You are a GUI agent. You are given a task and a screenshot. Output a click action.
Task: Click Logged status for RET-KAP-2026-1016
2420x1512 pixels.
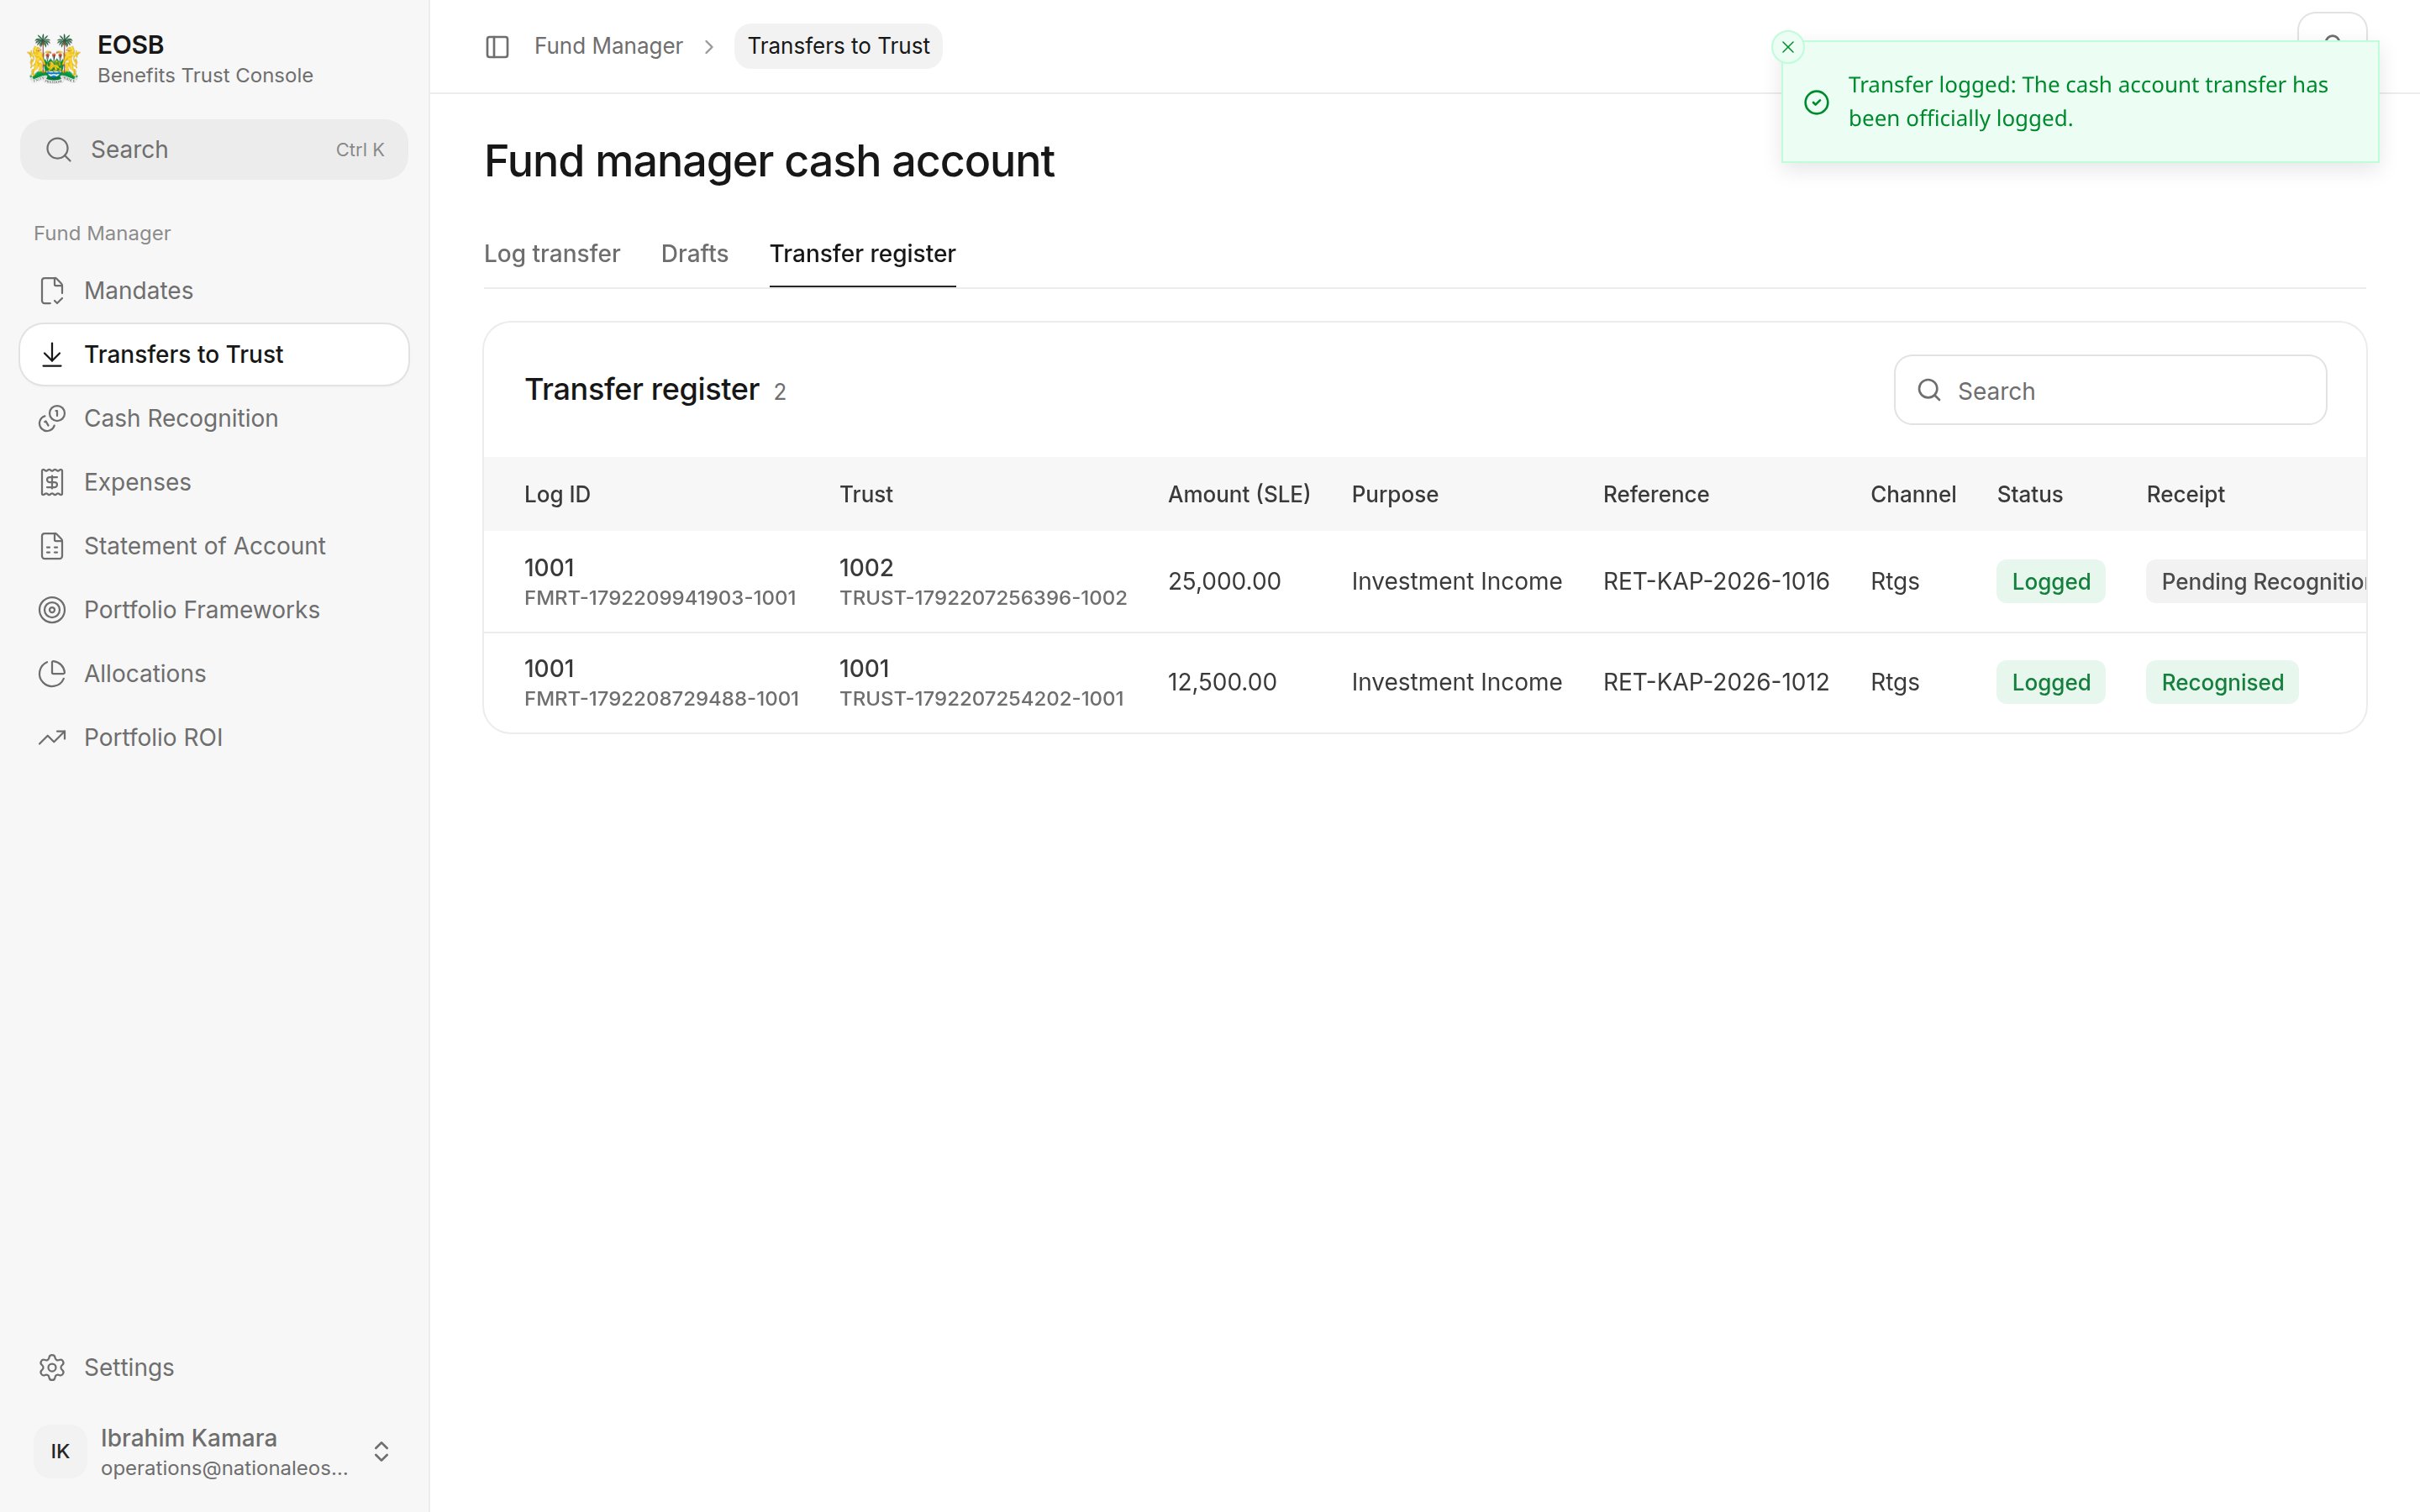coord(2050,582)
